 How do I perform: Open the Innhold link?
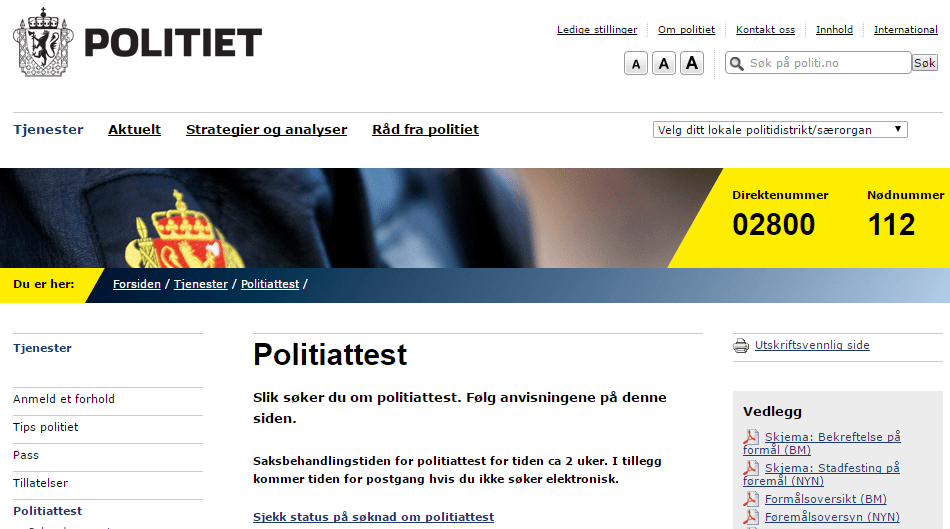(834, 29)
